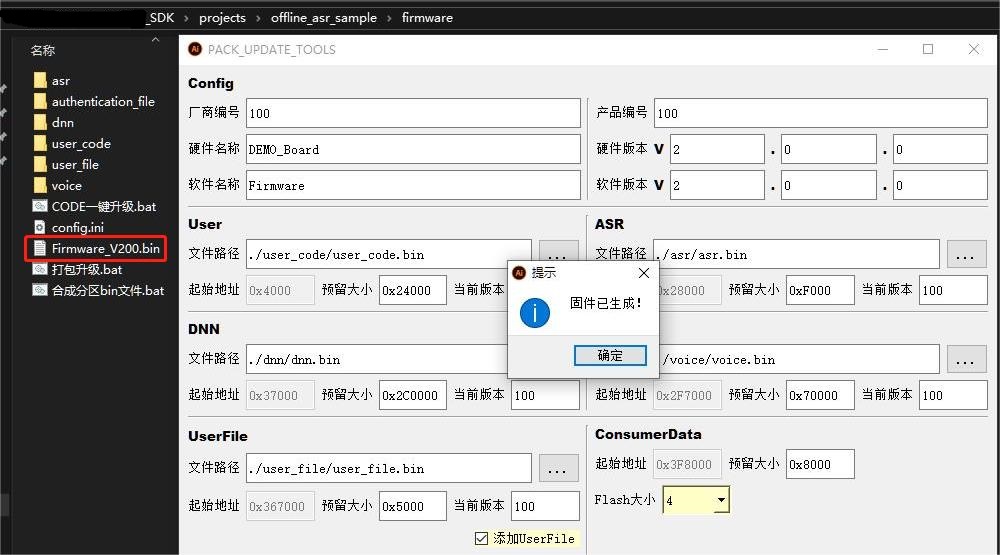
Task: Click the 确定 button in dialog
Action: tap(609, 355)
